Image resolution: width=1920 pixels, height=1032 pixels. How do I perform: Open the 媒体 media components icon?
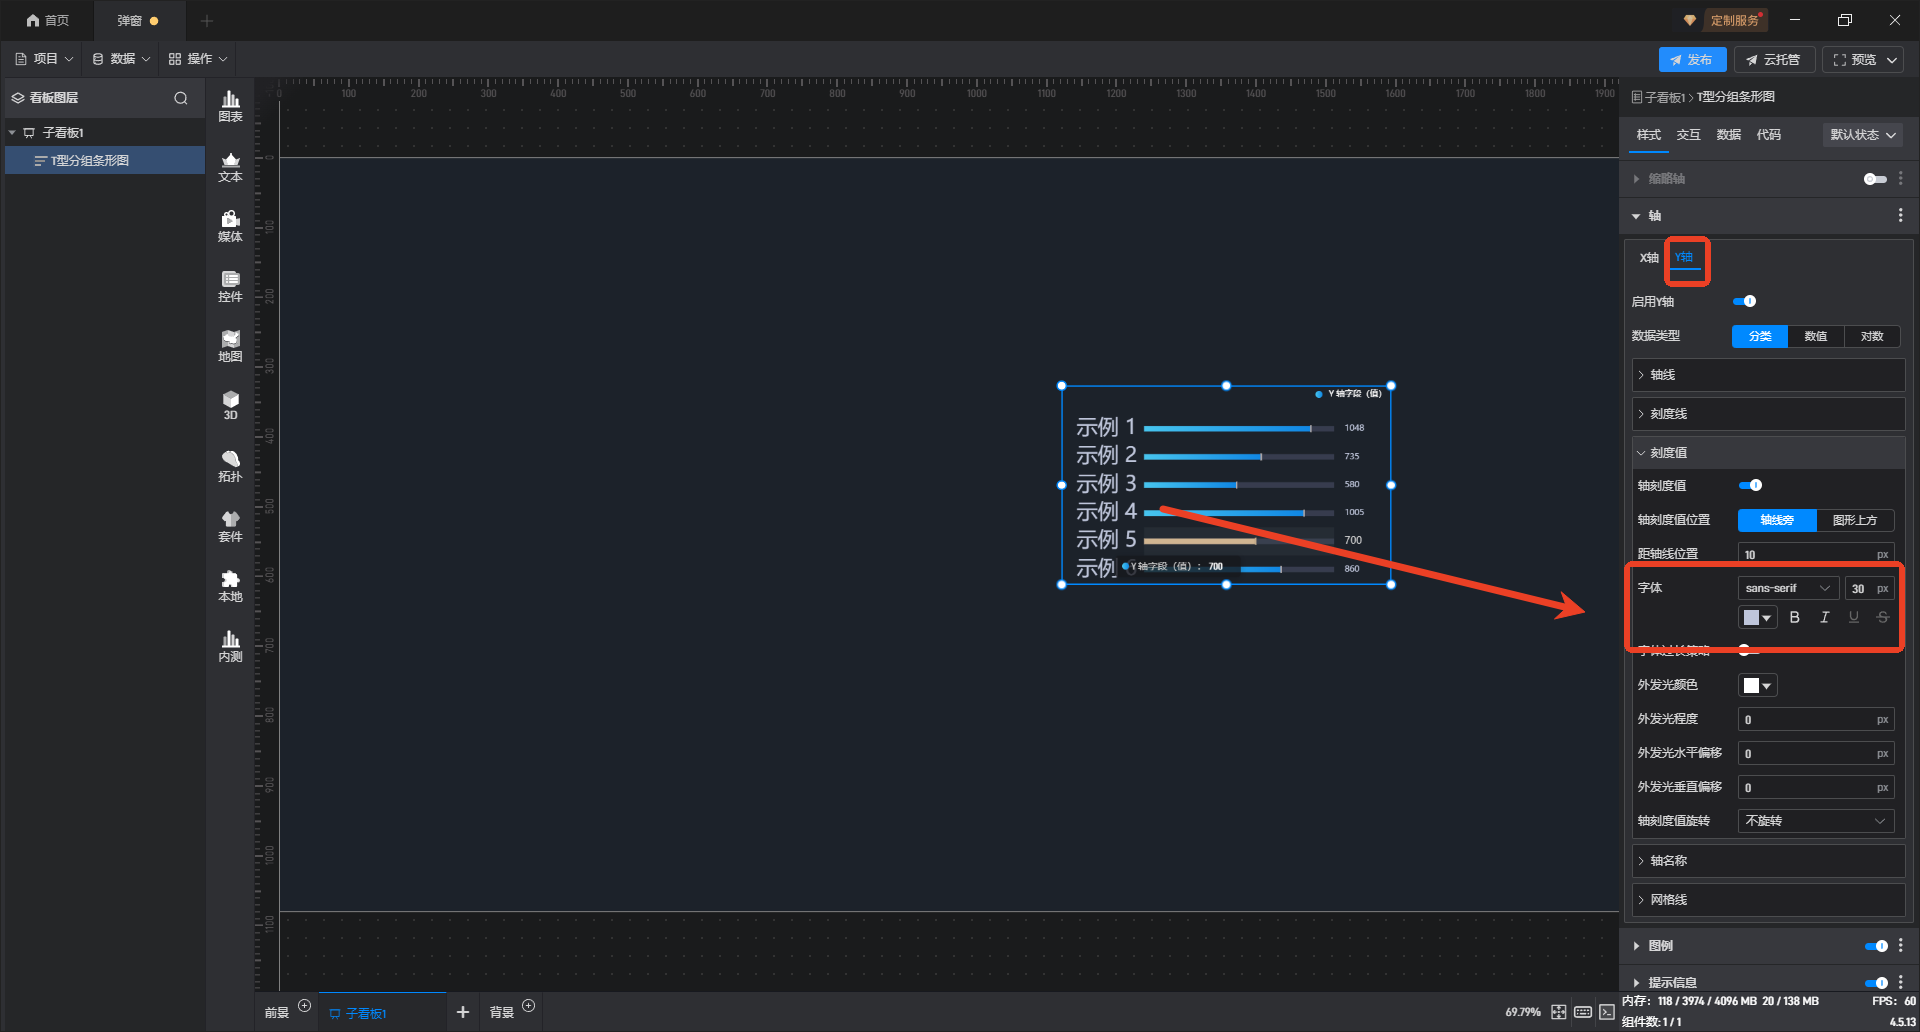pyautogui.click(x=230, y=226)
